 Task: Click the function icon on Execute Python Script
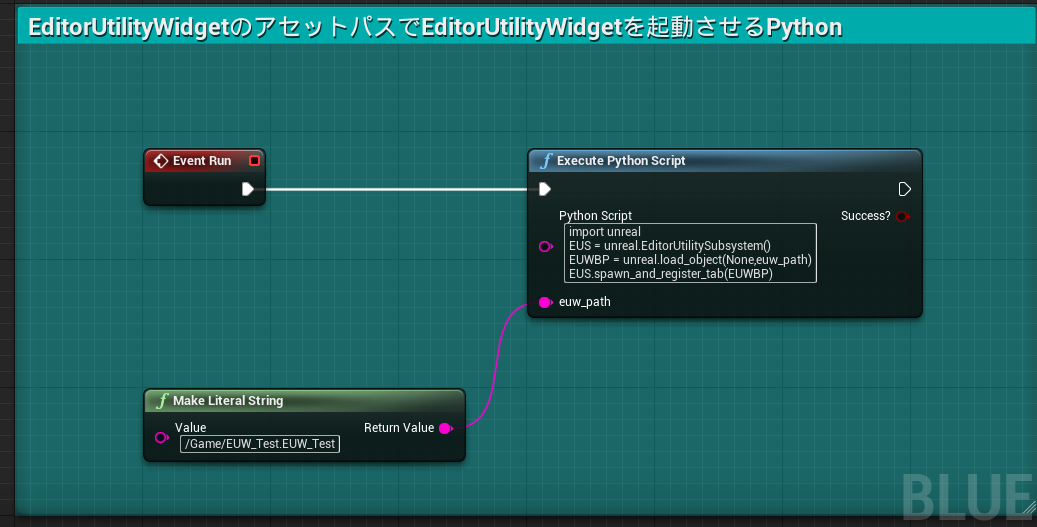point(546,161)
